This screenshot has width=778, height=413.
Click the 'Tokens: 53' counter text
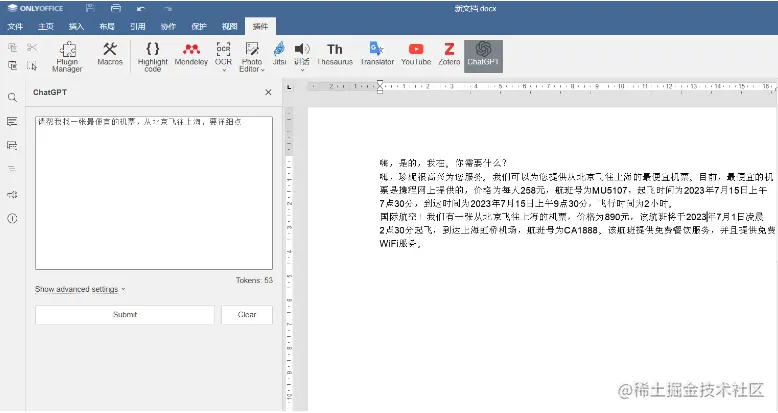click(254, 280)
